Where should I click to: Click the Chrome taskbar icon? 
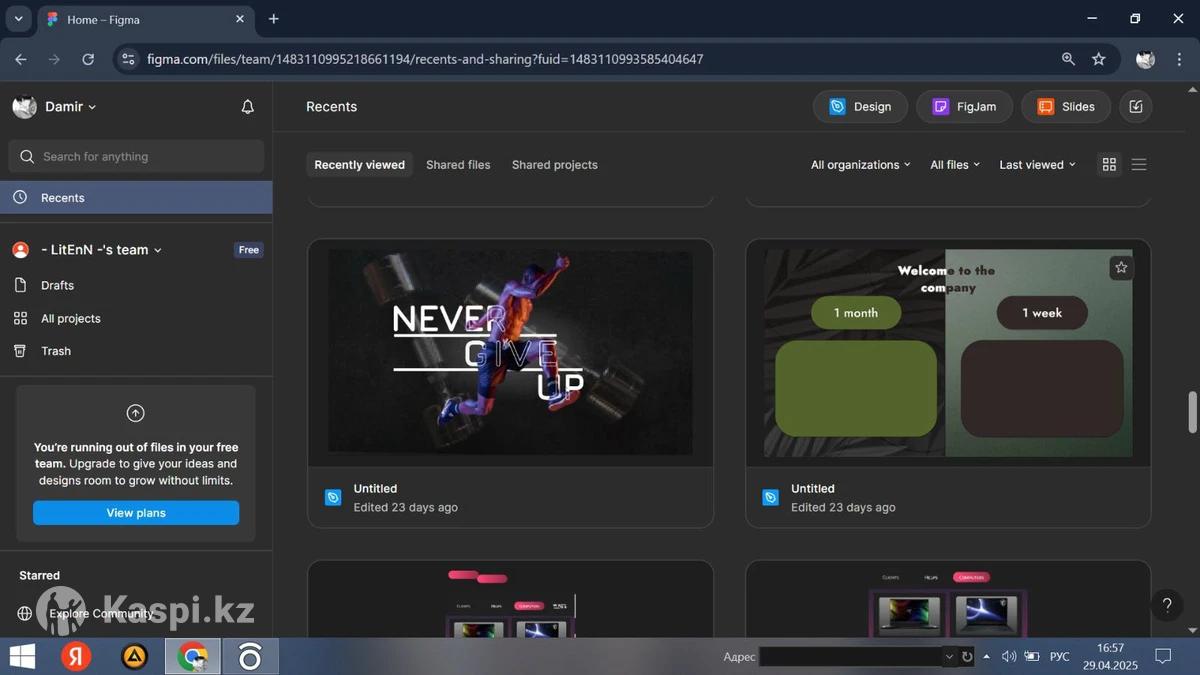coord(193,656)
